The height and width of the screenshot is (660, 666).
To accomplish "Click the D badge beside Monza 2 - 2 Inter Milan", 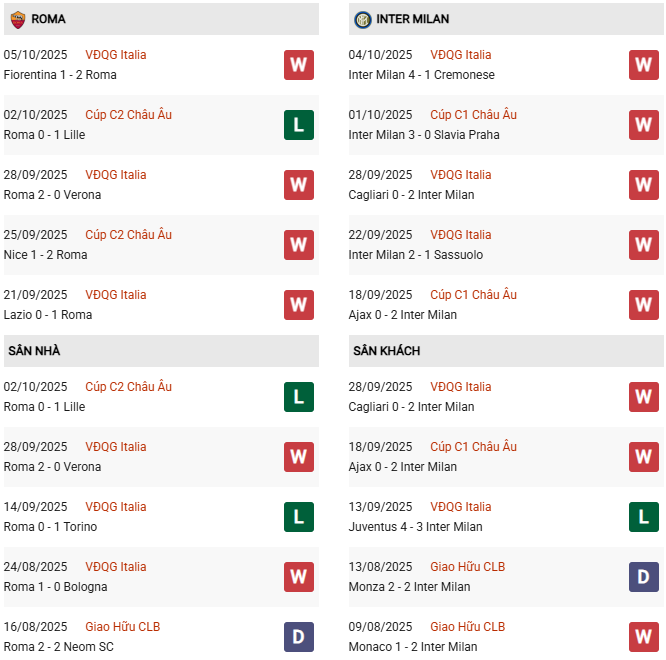I will [x=643, y=577].
